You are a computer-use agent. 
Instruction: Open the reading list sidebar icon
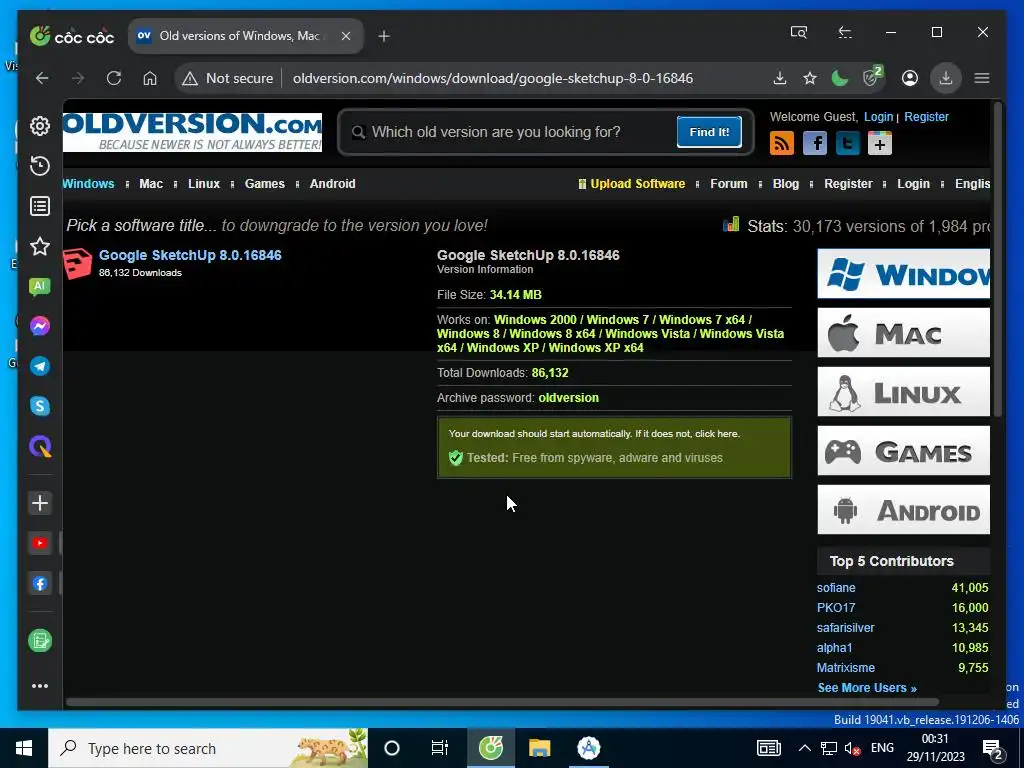point(40,206)
